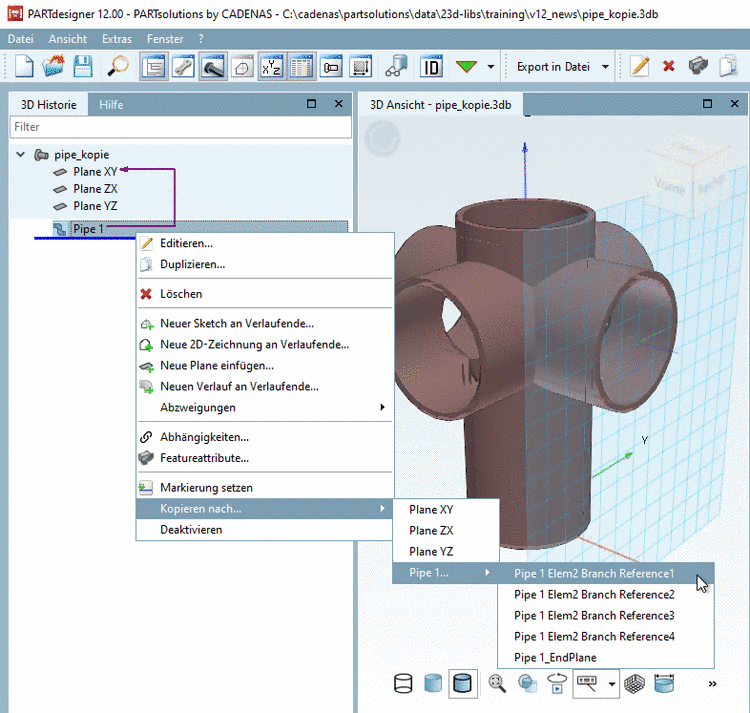Expand the 3D view toolbar overflow chevron
750x713 pixels.
712,683
